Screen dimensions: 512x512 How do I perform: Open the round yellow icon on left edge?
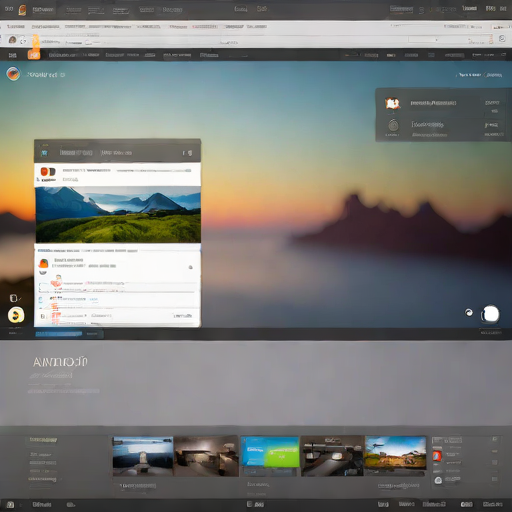point(16,315)
